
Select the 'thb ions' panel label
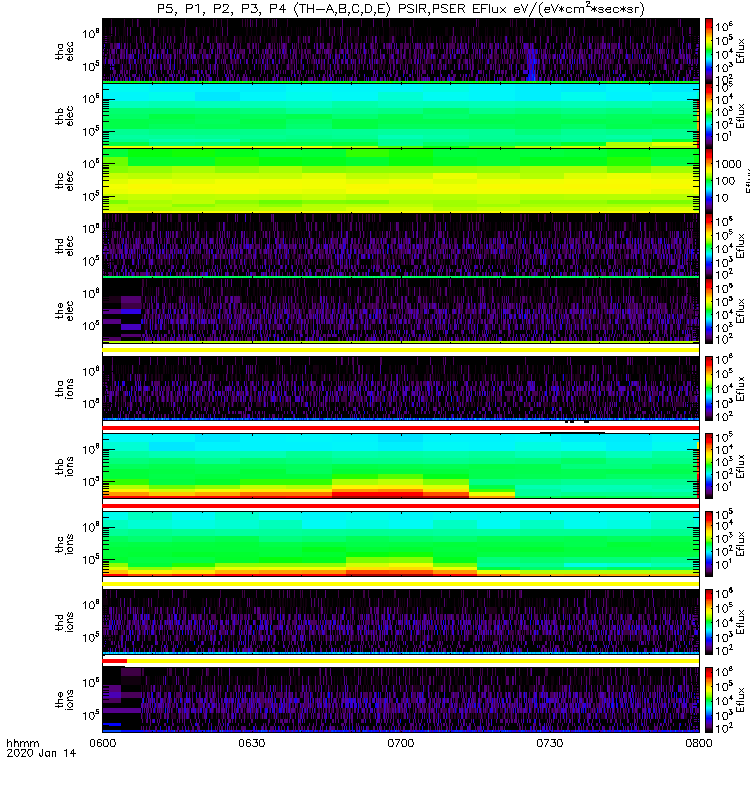coord(65,466)
